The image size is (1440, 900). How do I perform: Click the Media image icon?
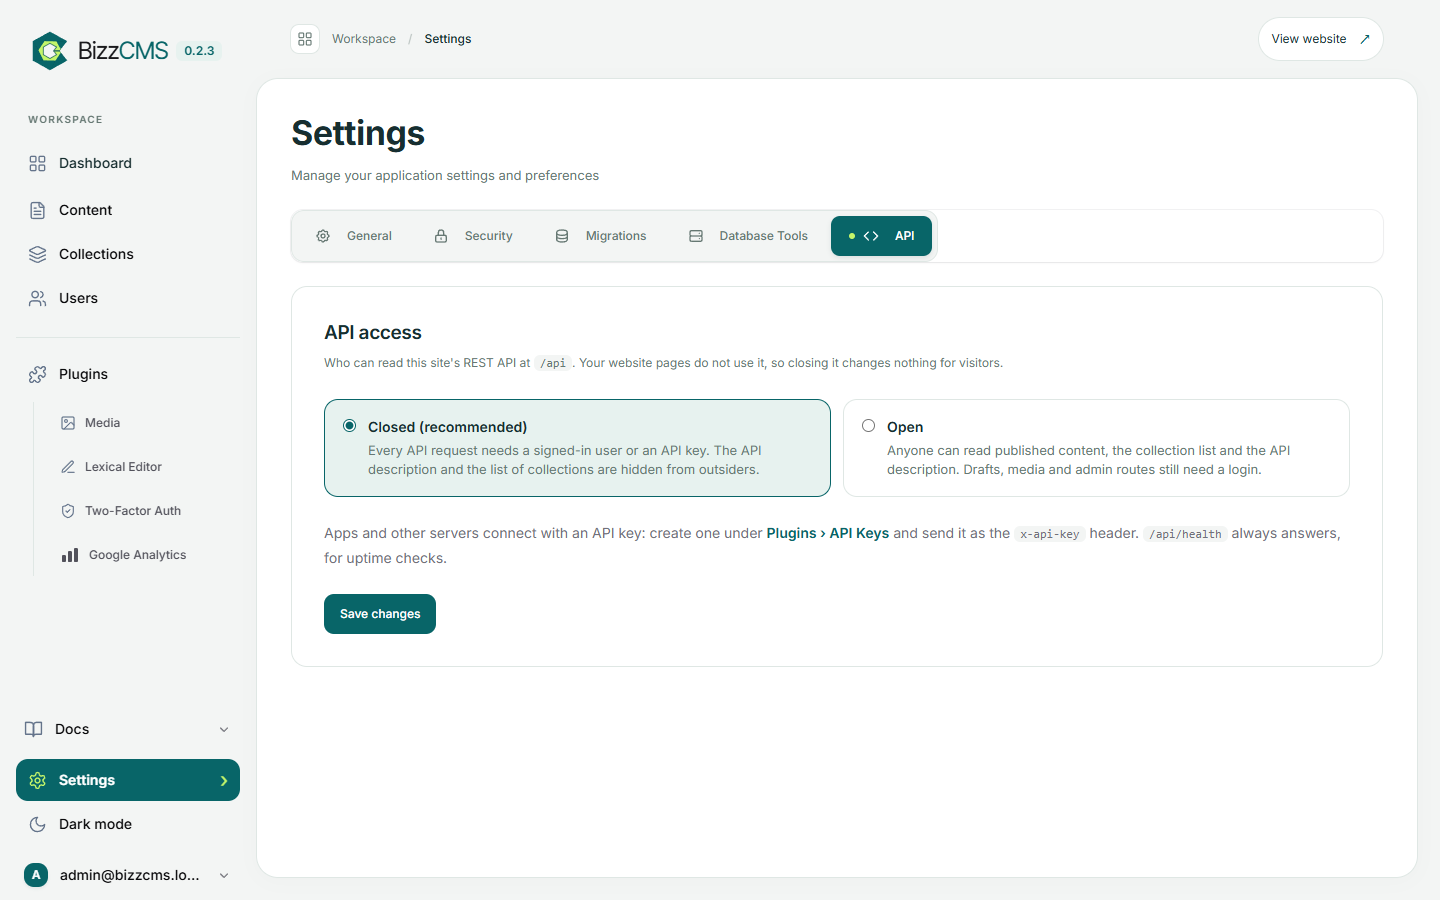(68, 423)
